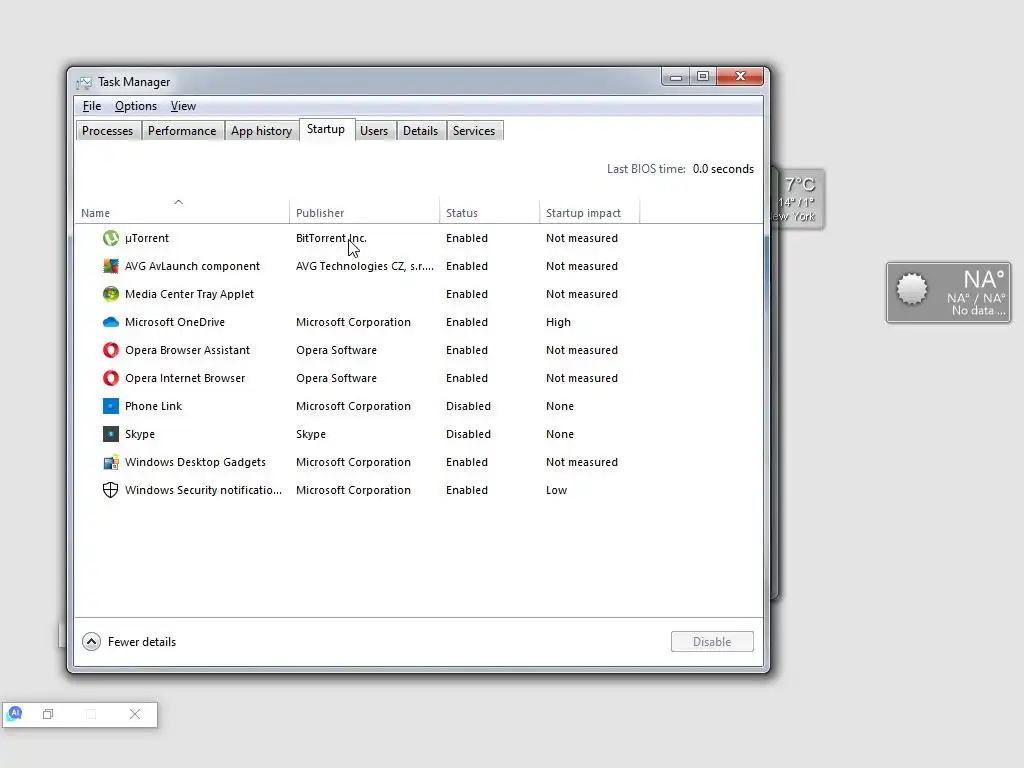This screenshot has height=768, width=1024.
Task: Click the NA° temperature on weather gadget
Action: pos(984,280)
